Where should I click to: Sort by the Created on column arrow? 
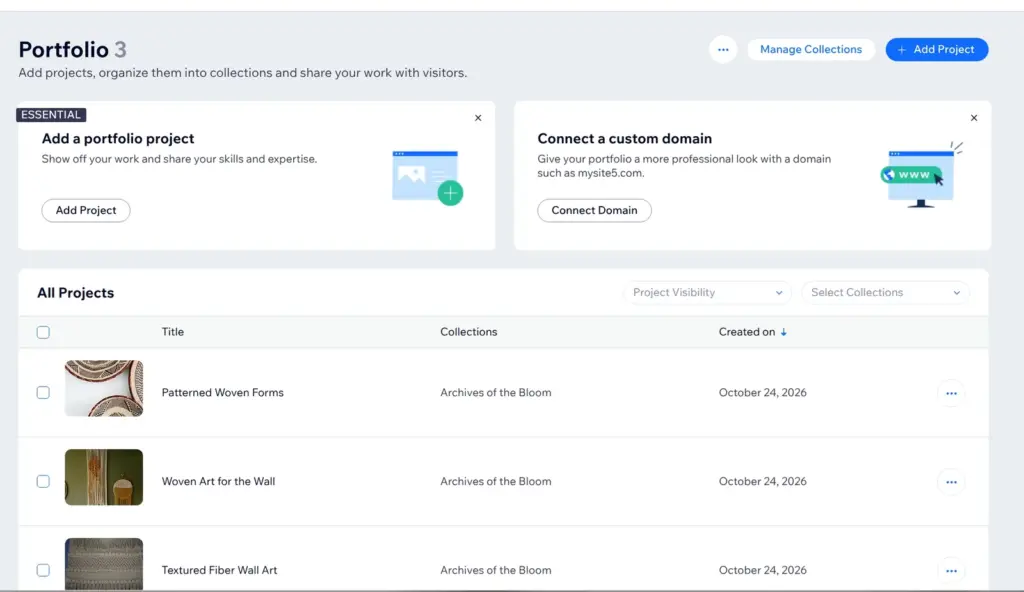(784, 332)
